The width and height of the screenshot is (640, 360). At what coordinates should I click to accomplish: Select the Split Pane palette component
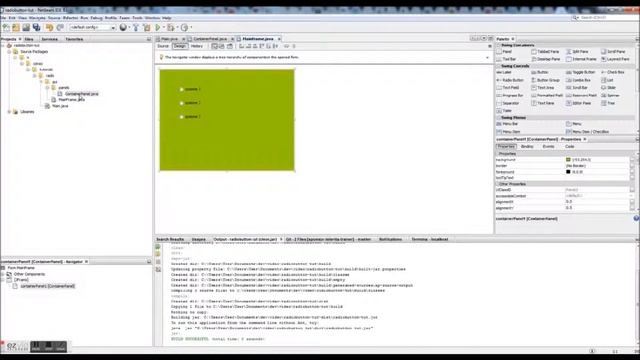(x=578, y=52)
